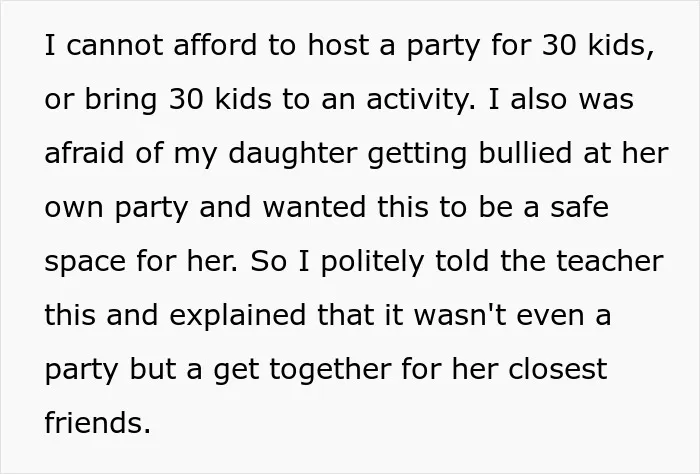Click the word "politely"
This screenshot has height=474, width=700.
(373, 262)
